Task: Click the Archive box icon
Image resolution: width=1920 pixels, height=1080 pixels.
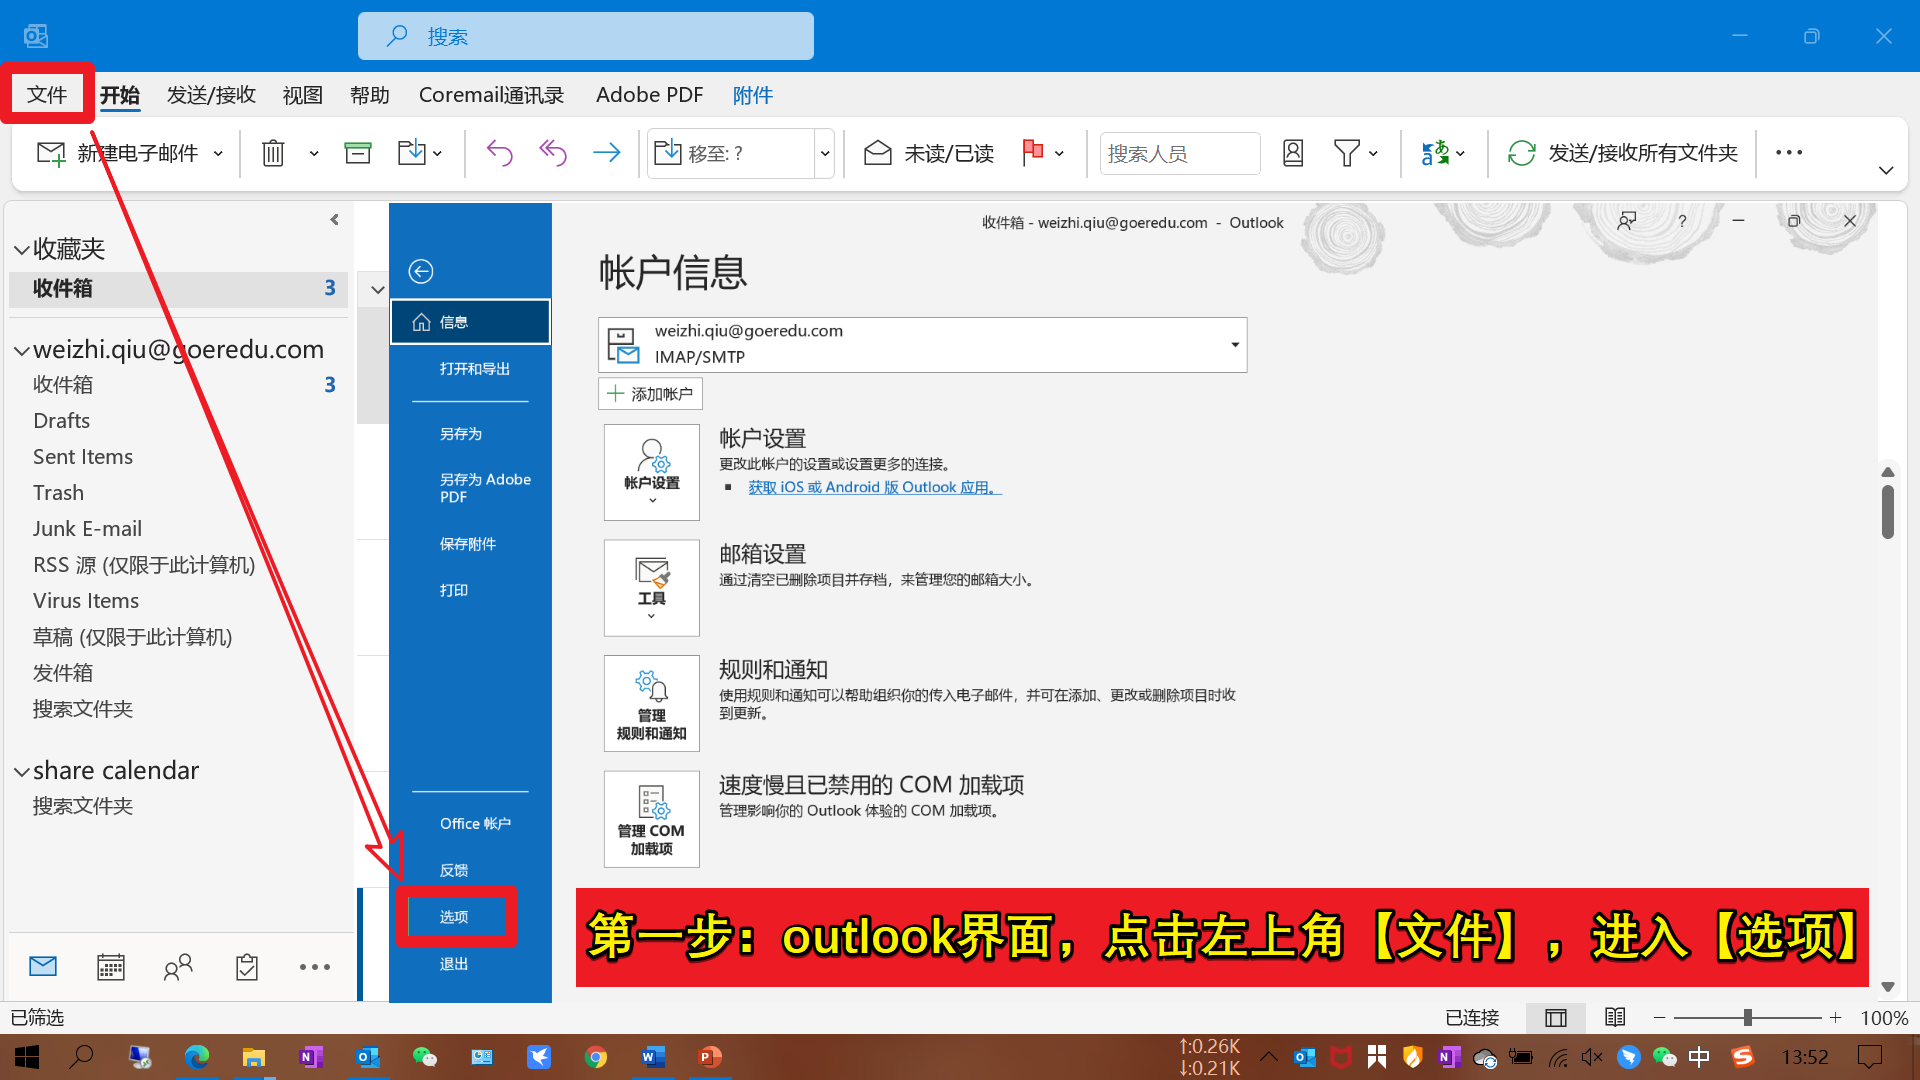Action: (x=357, y=153)
